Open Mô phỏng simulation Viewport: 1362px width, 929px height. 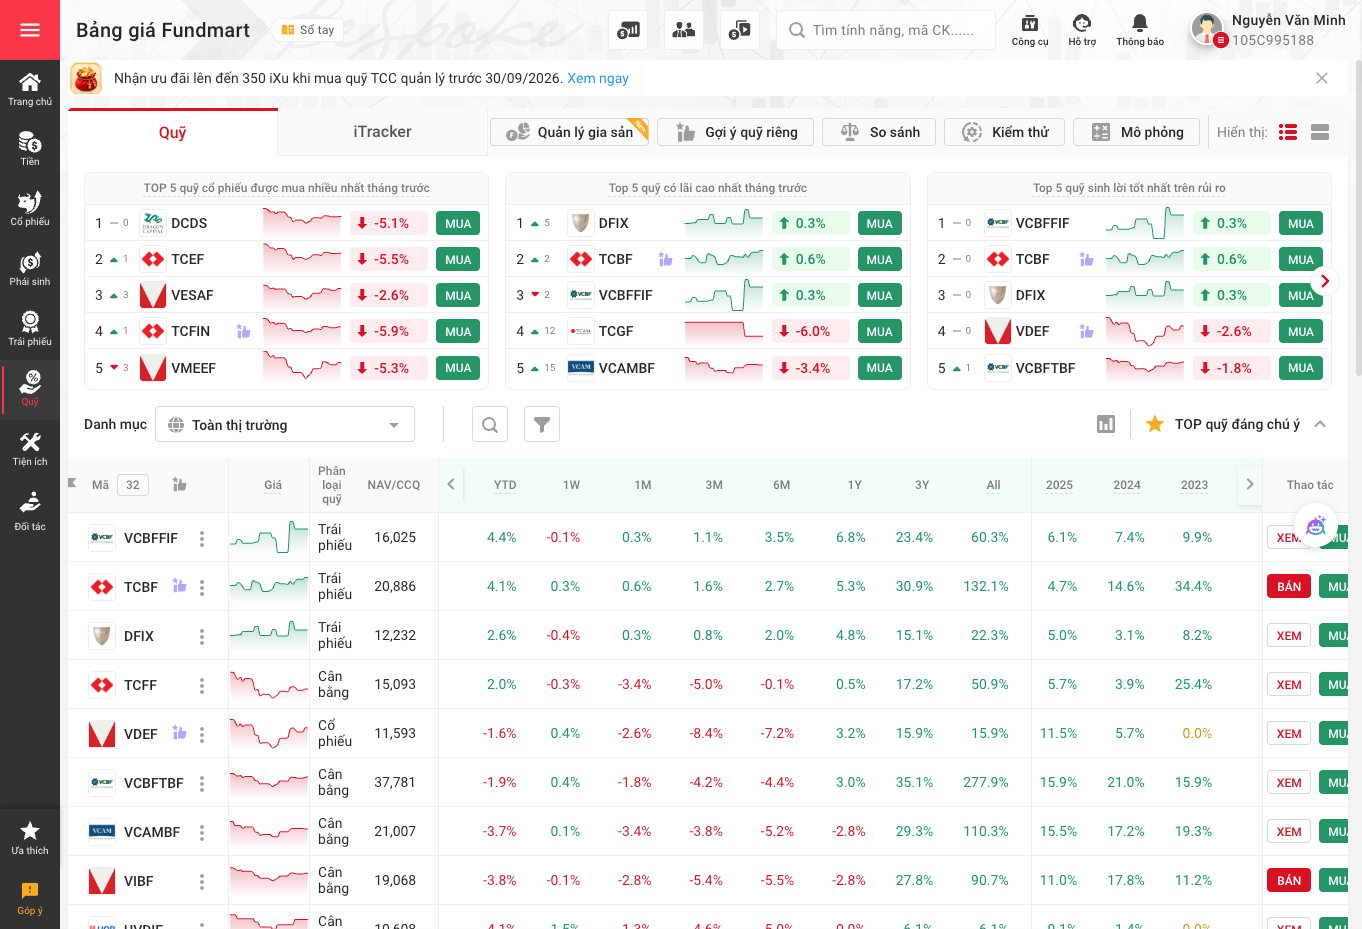click(1136, 132)
